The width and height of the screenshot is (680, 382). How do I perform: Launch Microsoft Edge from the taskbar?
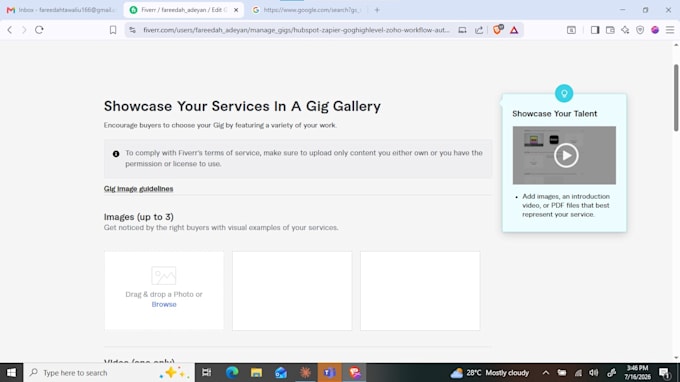tap(232, 372)
